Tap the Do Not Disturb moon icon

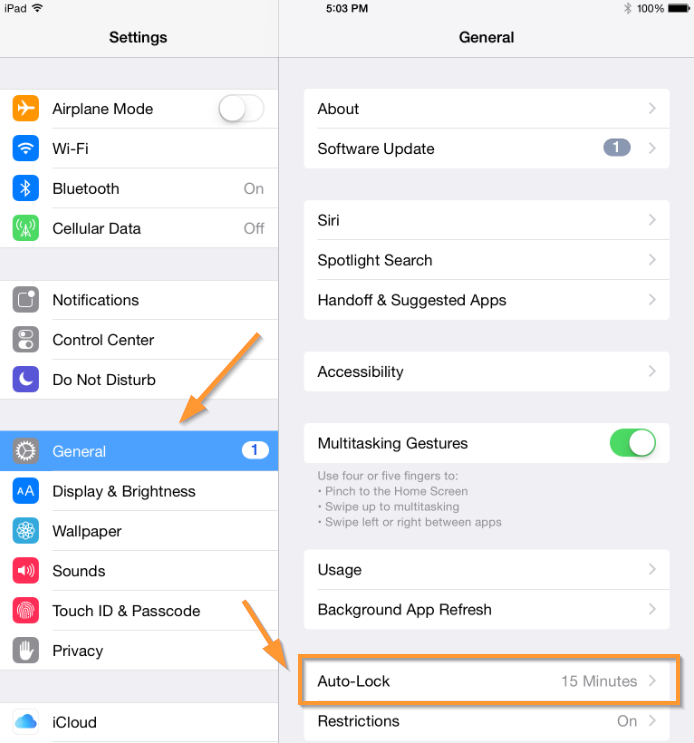click(x=26, y=379)
